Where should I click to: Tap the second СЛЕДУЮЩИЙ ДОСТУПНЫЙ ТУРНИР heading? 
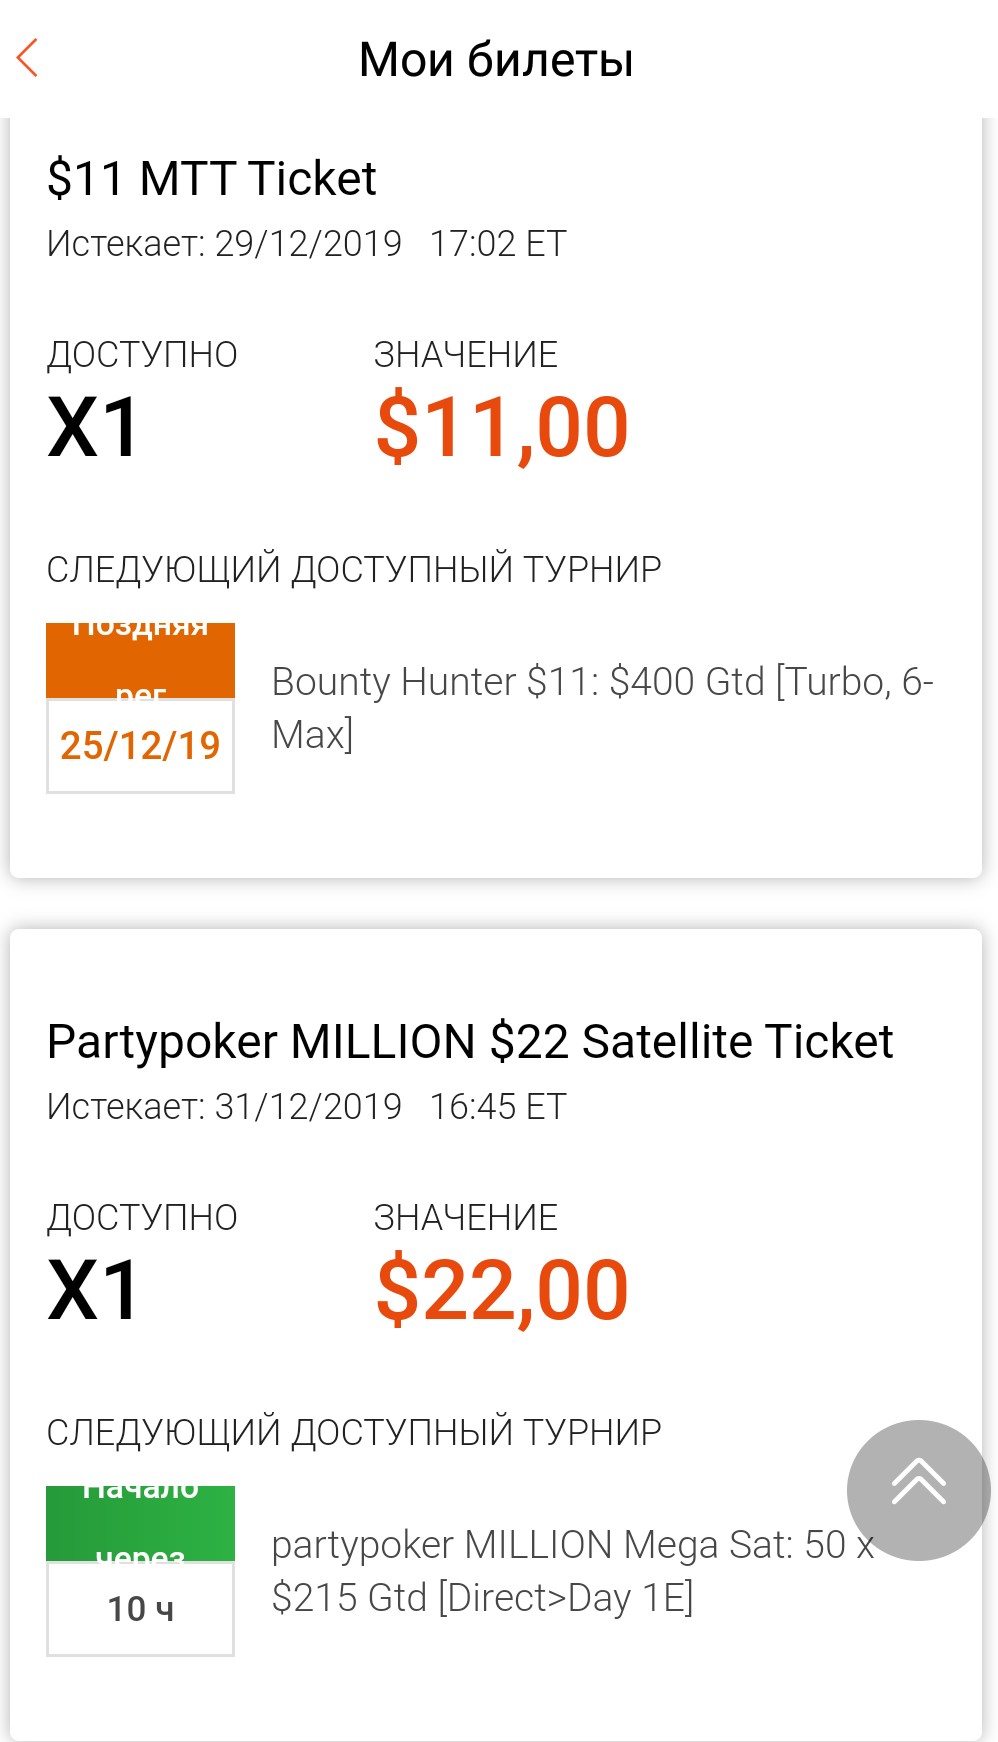point(354,1432)
